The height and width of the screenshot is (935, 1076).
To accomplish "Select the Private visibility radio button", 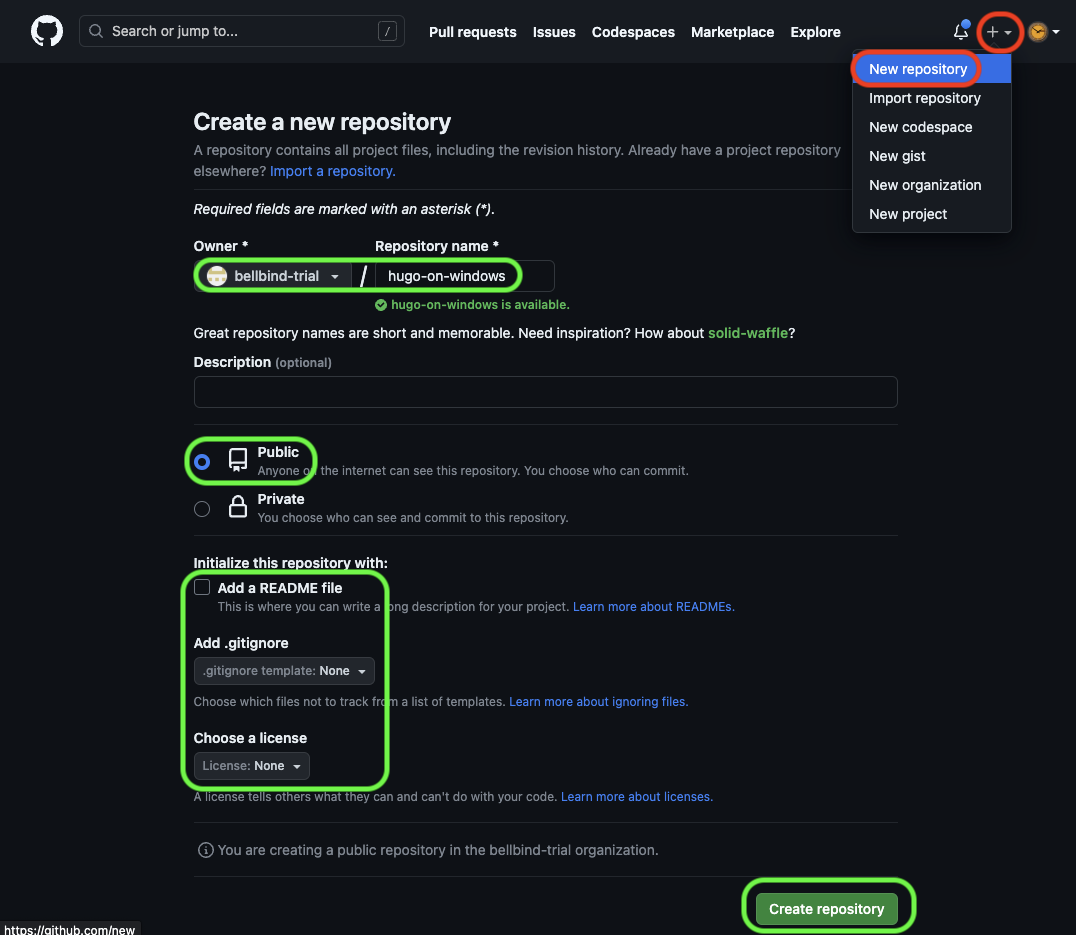I will (202, 508).
